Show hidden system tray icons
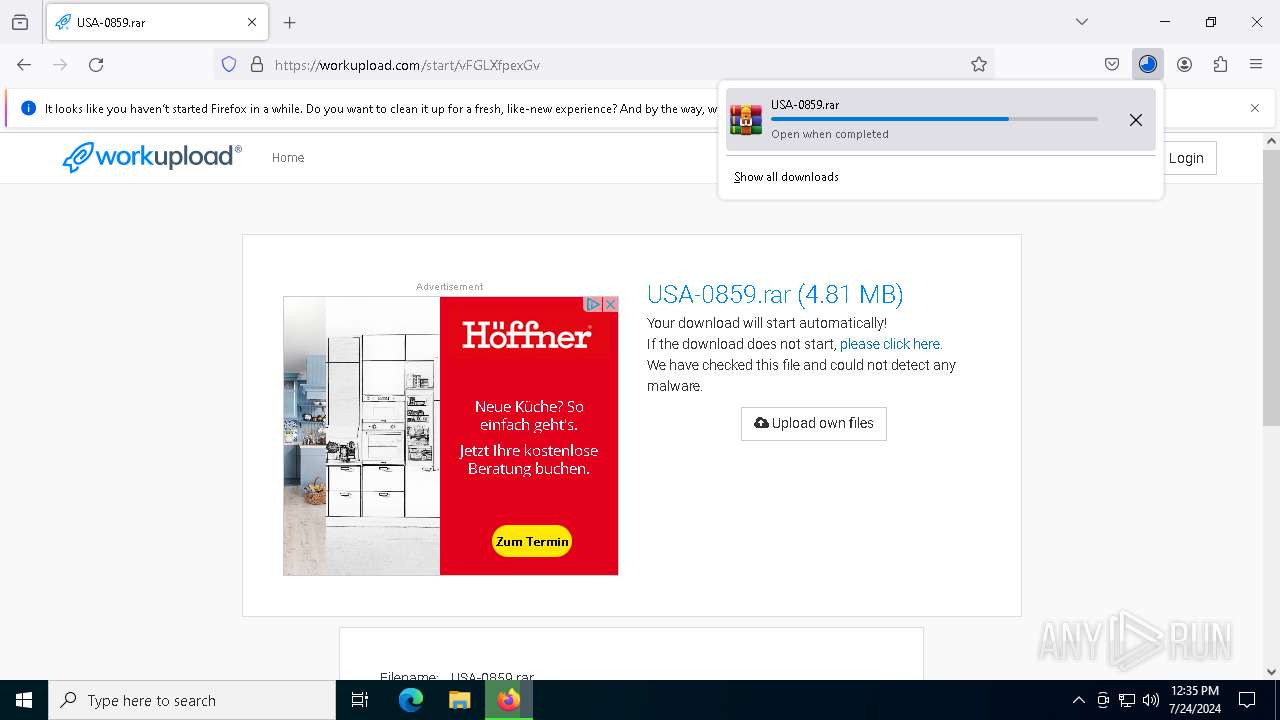Screen dimensions: 1280x720 (x=1078, y=700)
